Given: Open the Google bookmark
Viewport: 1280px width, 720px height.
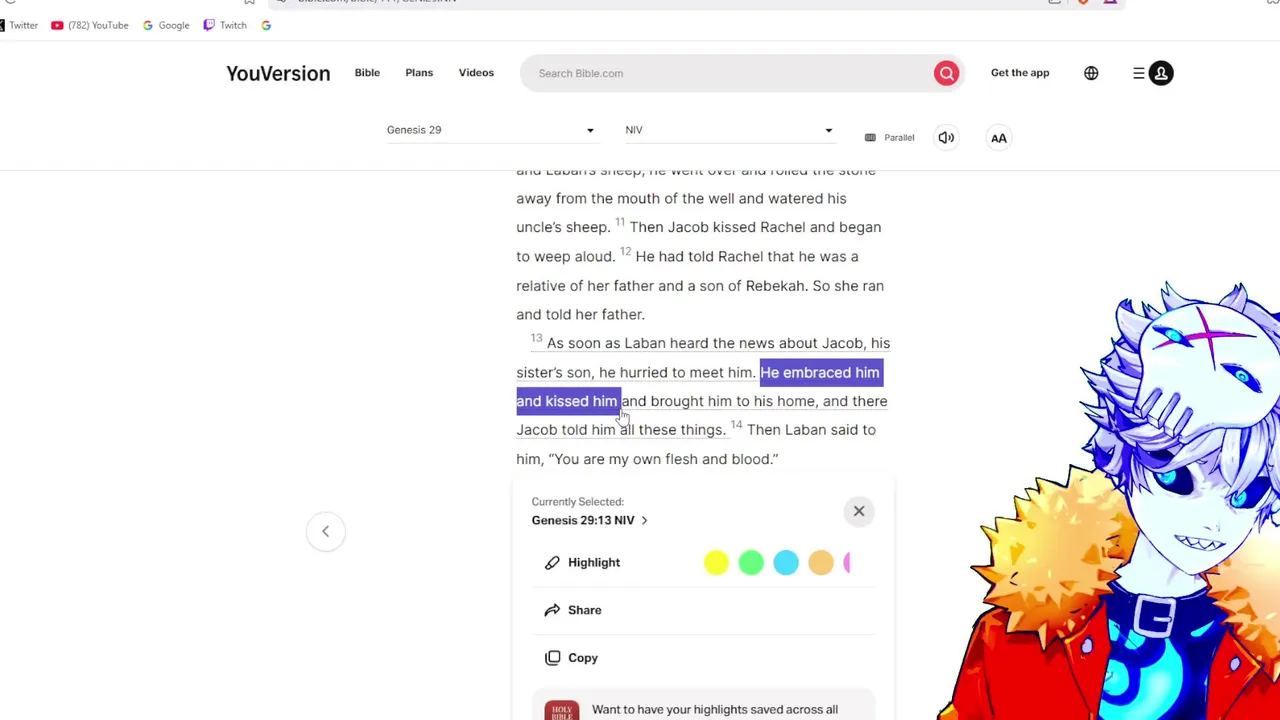Looking at the screenshot, I should (166, 25).
